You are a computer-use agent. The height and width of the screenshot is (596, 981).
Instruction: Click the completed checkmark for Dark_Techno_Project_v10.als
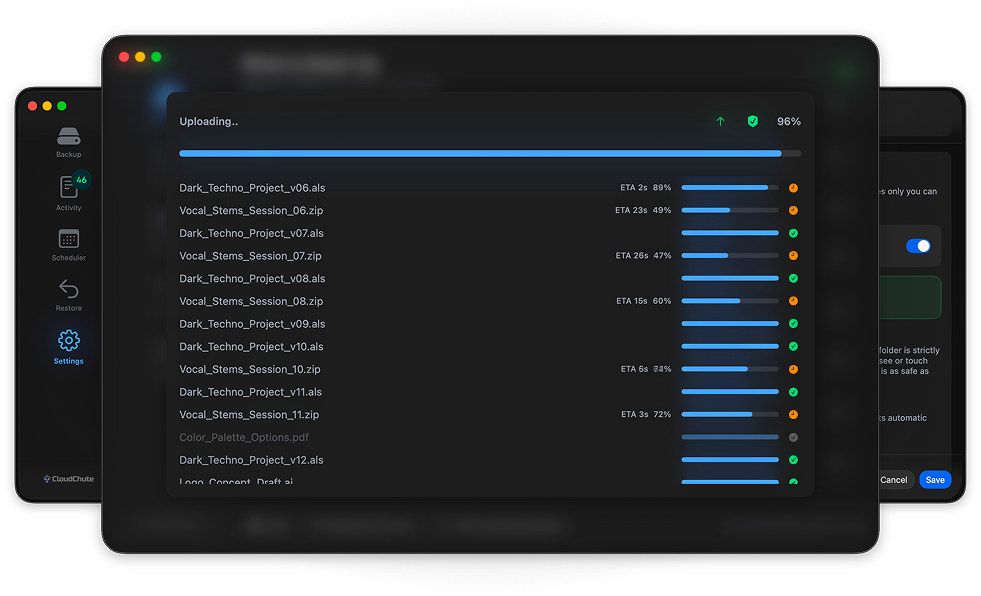tap(793, 346)
